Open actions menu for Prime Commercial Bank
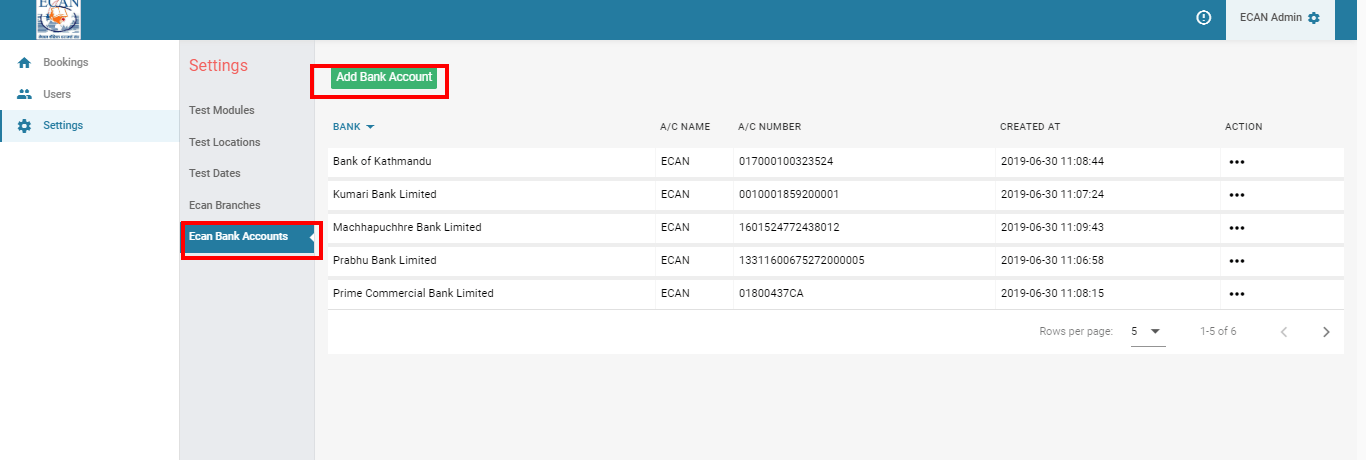 tap(1237, 294)
